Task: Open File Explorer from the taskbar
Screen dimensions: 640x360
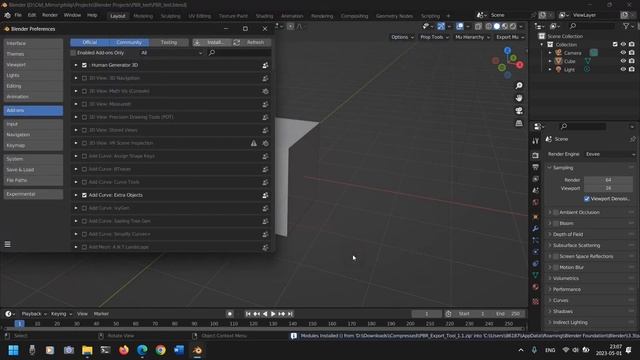Action: pos(87,350)
